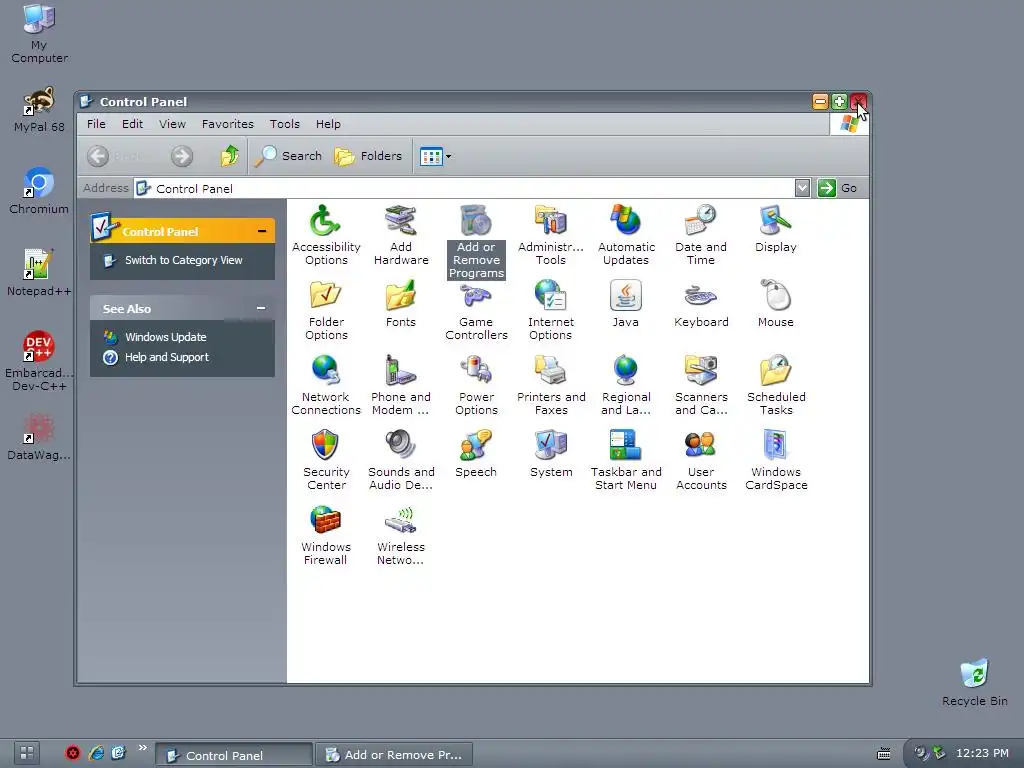Open Scheduled Tasks folder icon

pyautogui.click(x=776, y=385)
